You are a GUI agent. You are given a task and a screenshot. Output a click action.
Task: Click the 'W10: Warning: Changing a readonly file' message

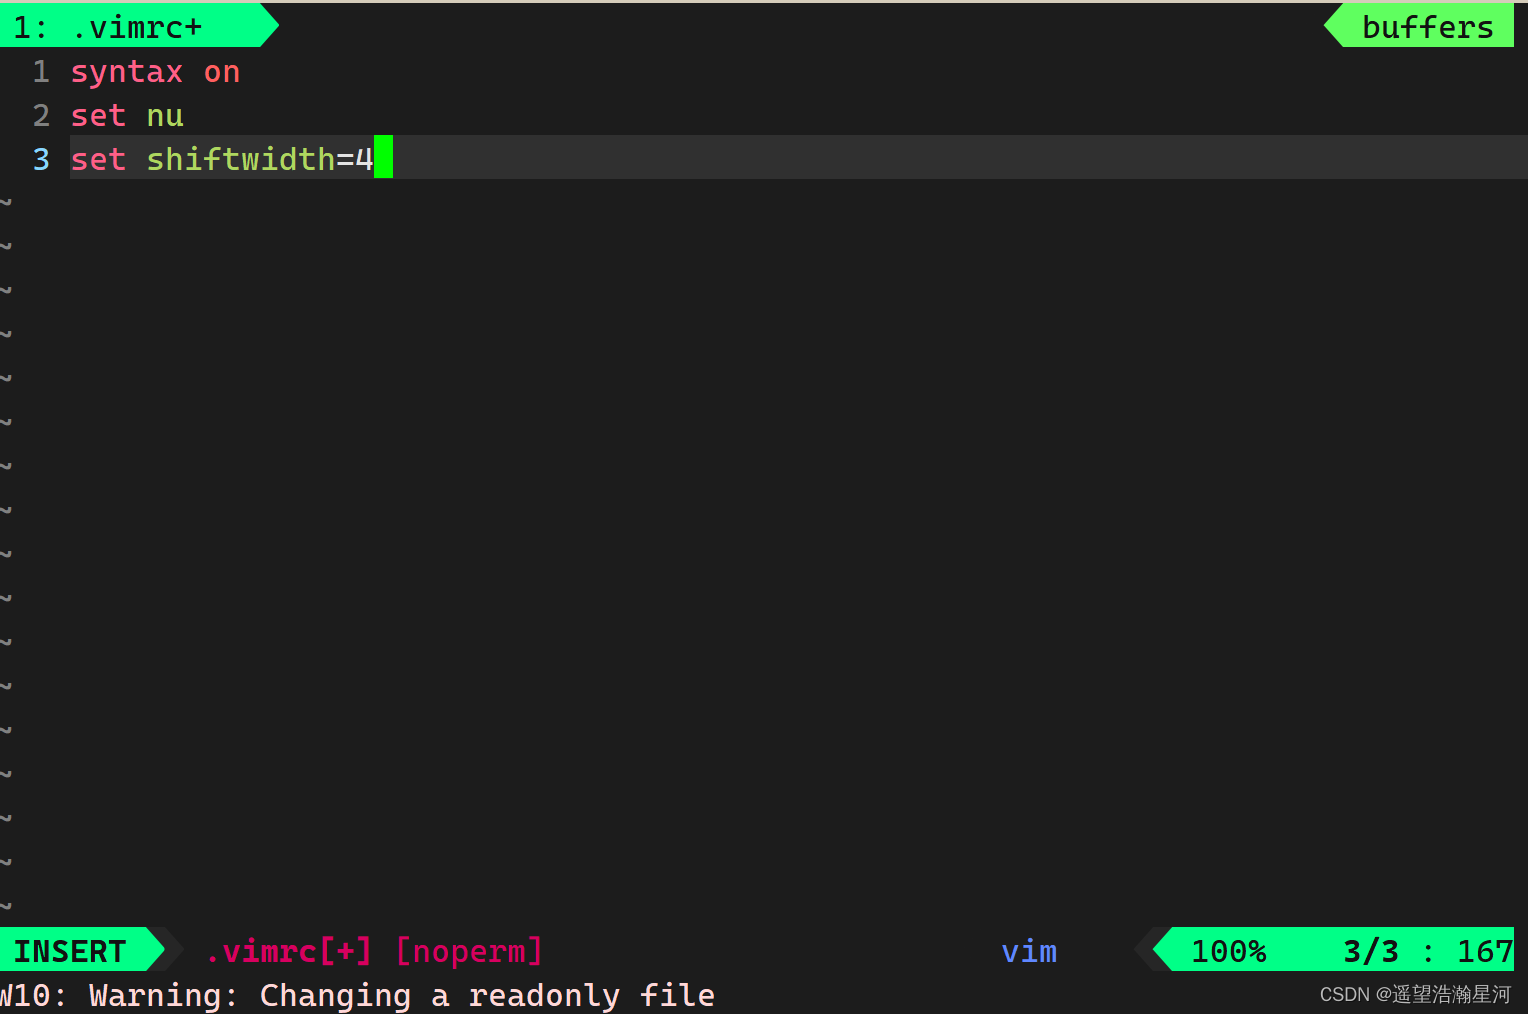[x=357, y=996]
